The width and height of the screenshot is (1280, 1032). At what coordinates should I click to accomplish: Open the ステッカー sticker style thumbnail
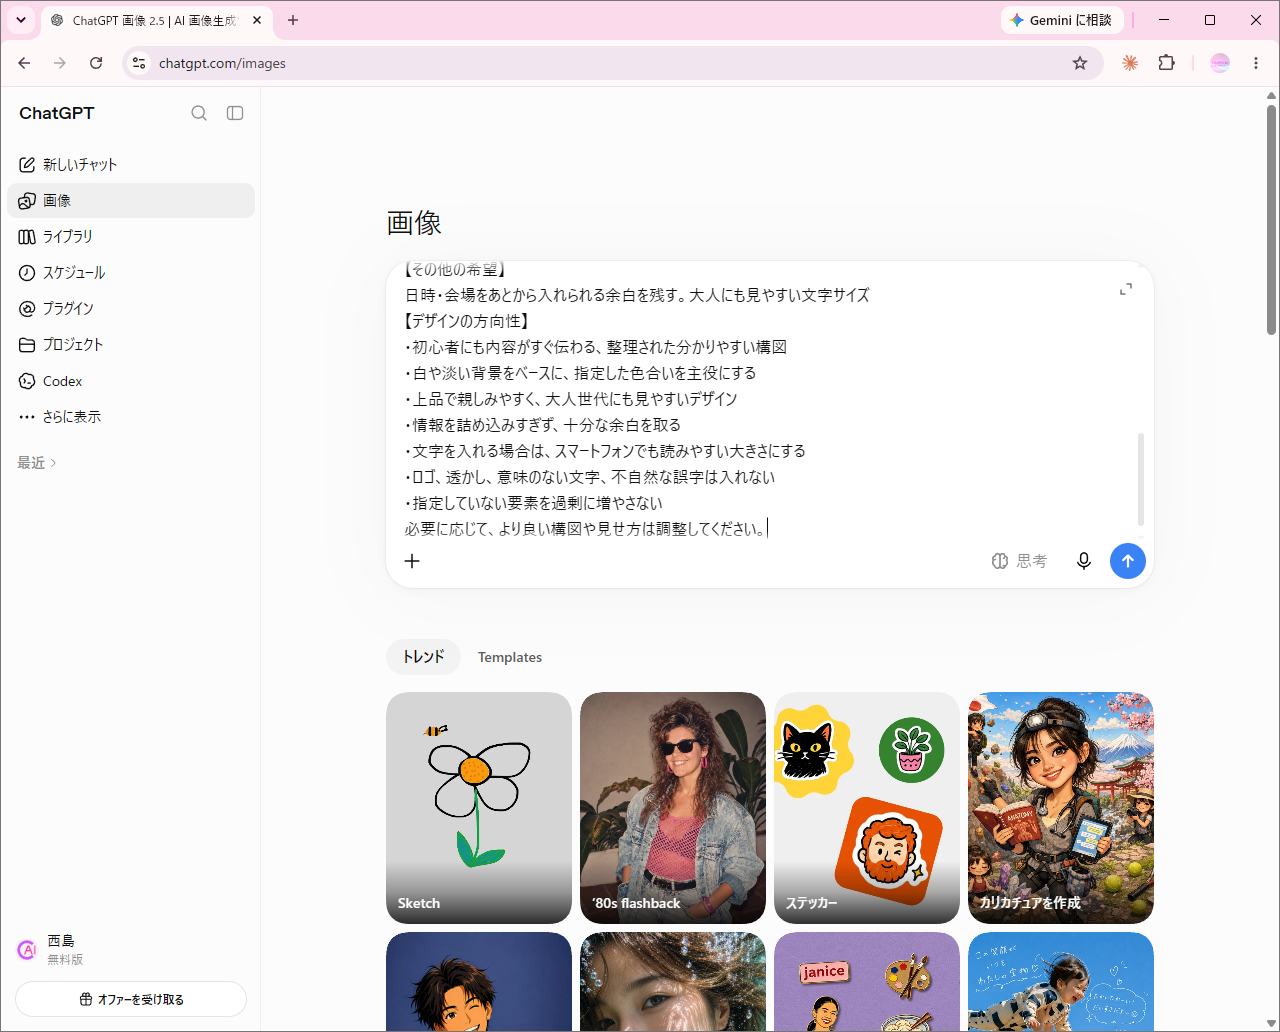pos(867,808)
